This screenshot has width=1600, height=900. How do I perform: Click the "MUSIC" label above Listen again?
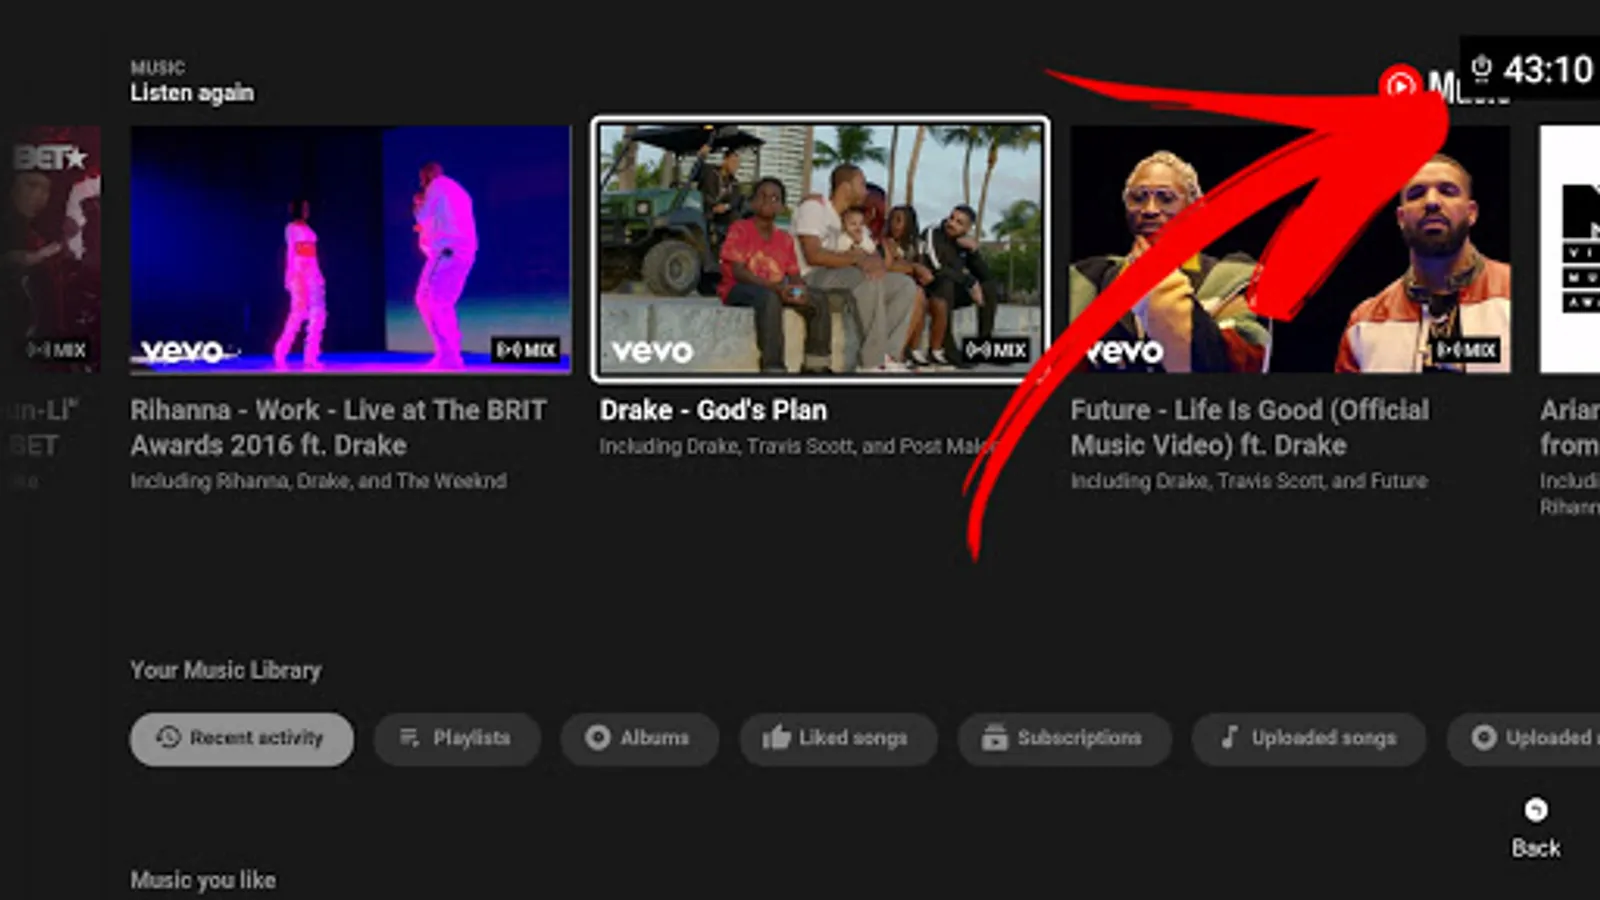coord(158,67)
